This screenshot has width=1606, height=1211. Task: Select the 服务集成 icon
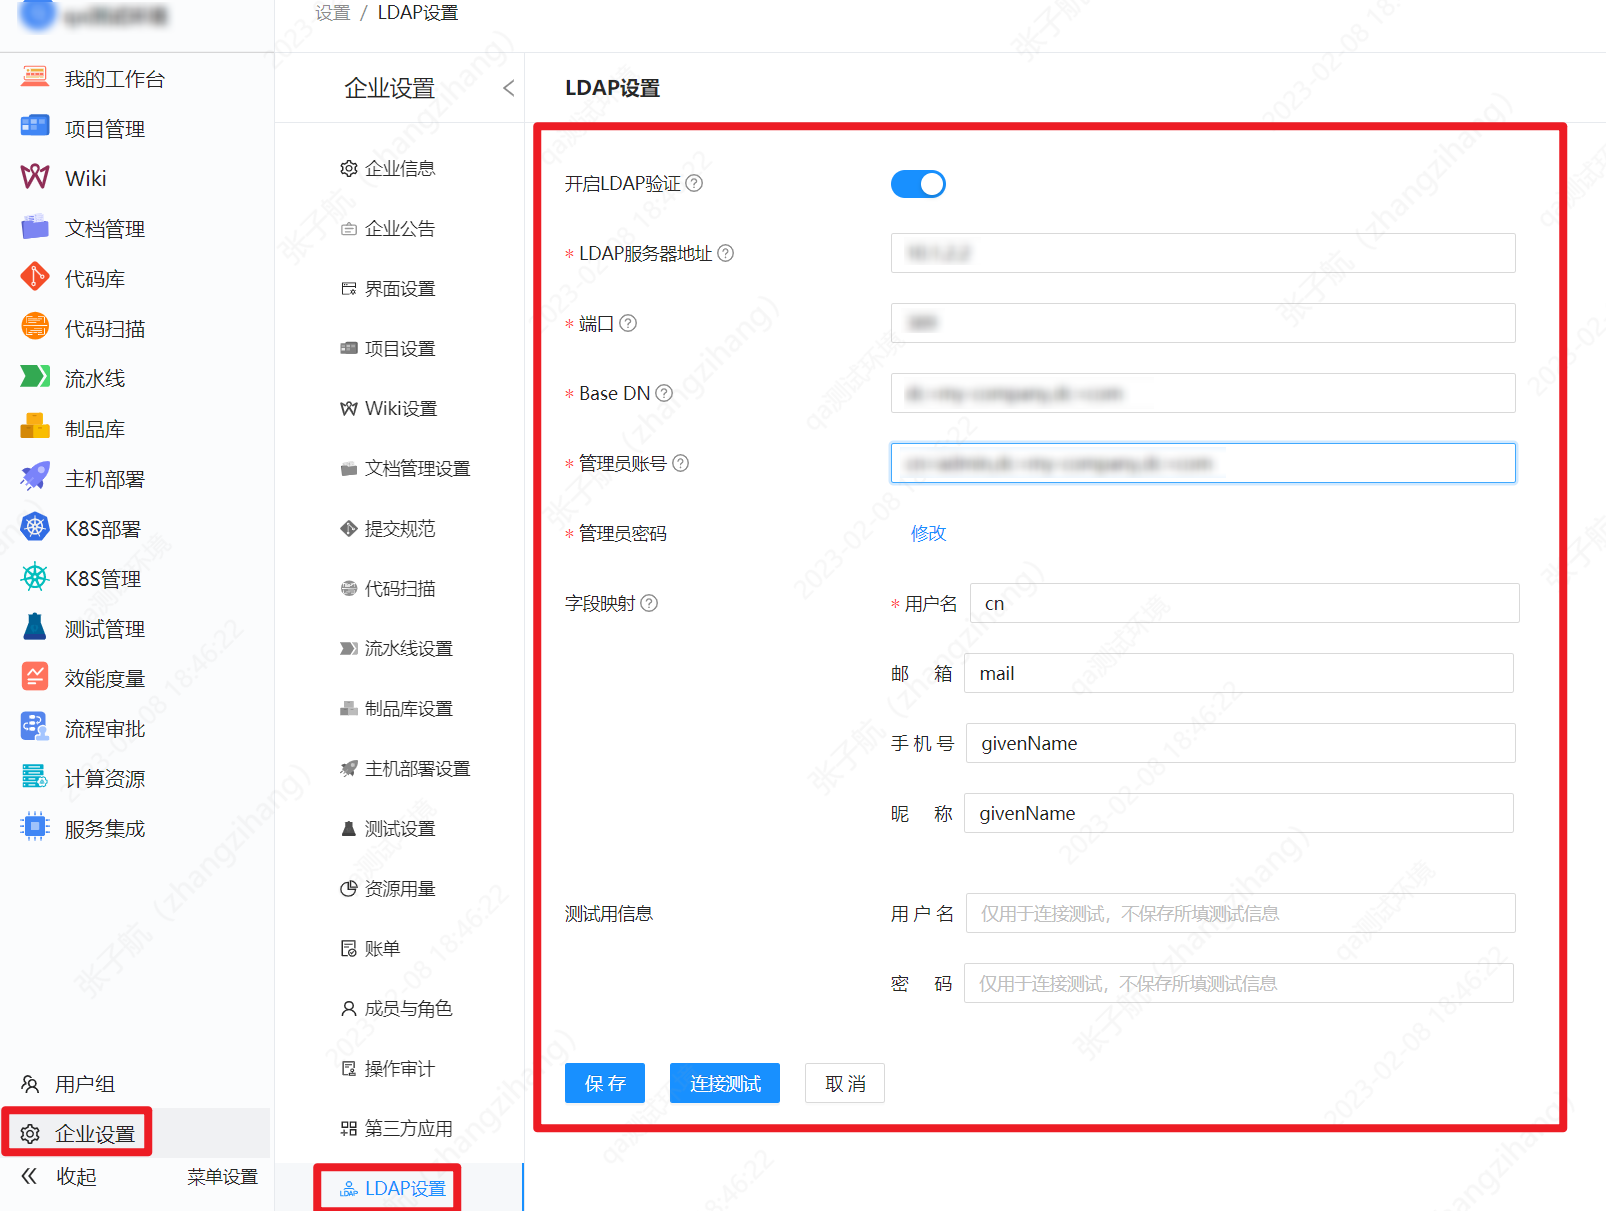[103, 827]
